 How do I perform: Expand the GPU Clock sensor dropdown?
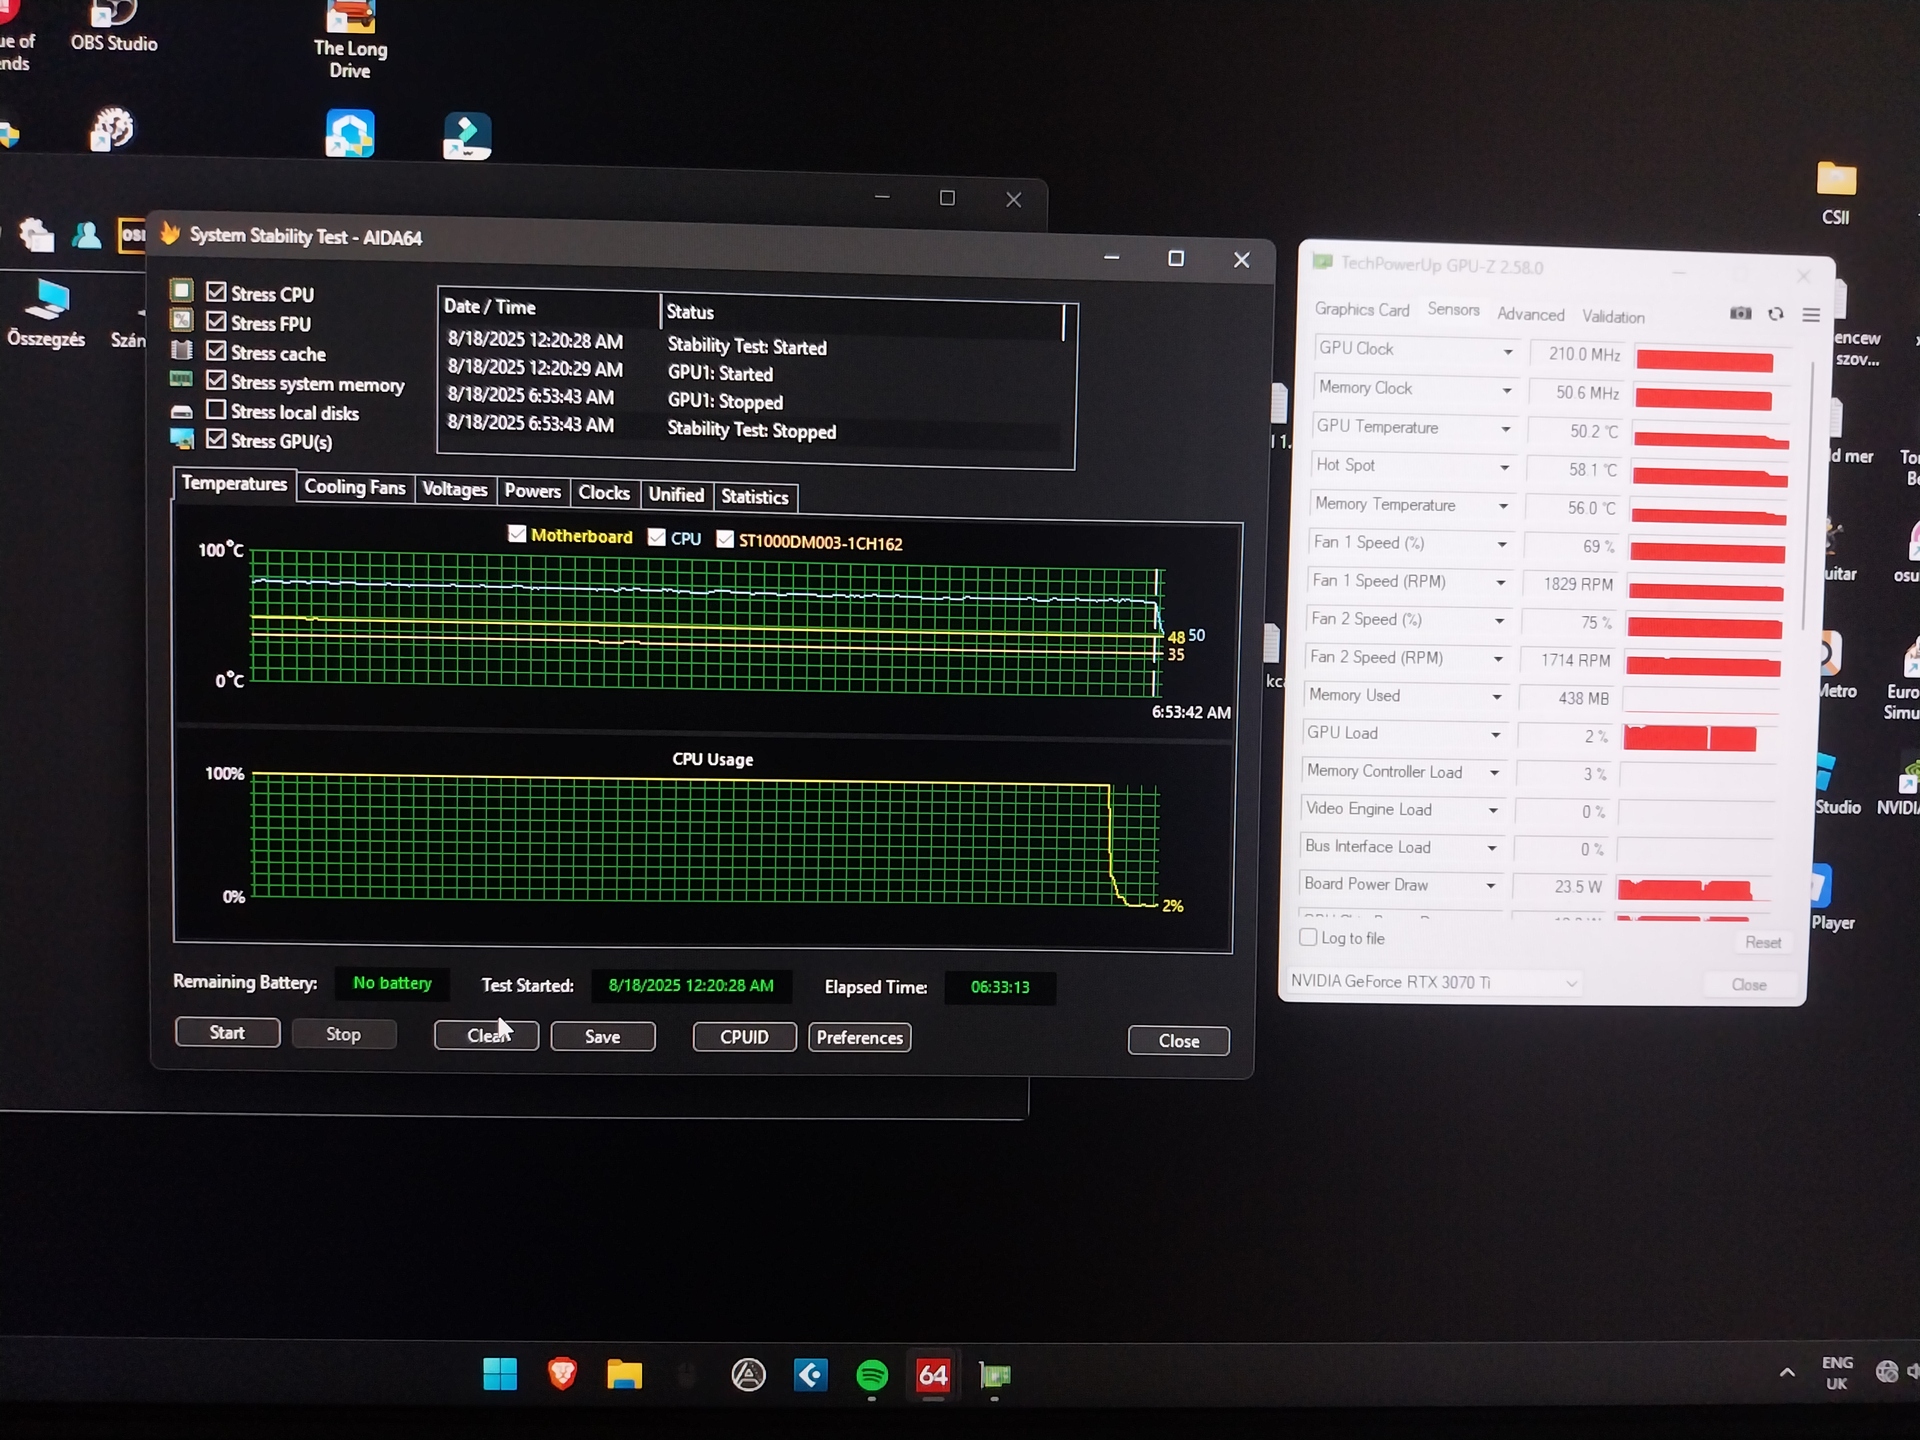coord(1507,352)
